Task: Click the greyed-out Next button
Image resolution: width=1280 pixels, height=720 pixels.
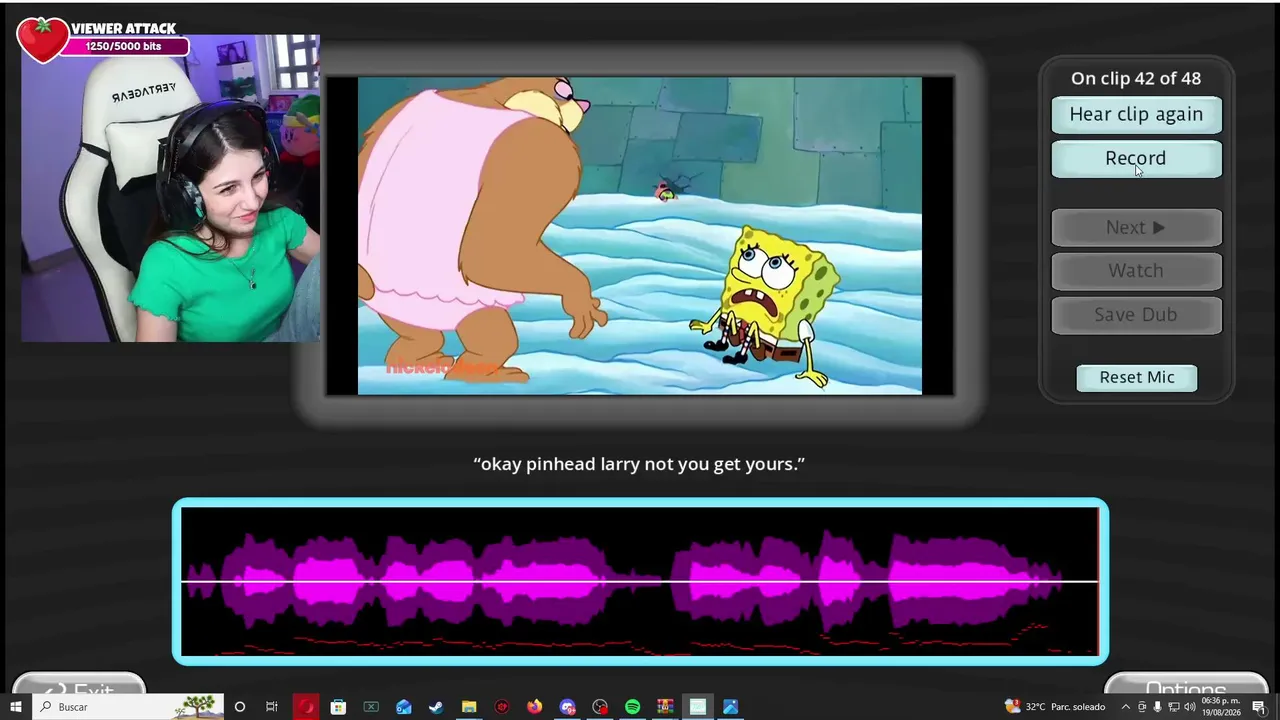Action: (x=1136, y=228)
